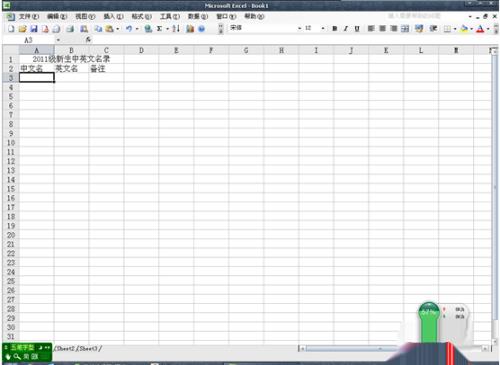
Task: Toggle Underline formatting
Action: 357,29
